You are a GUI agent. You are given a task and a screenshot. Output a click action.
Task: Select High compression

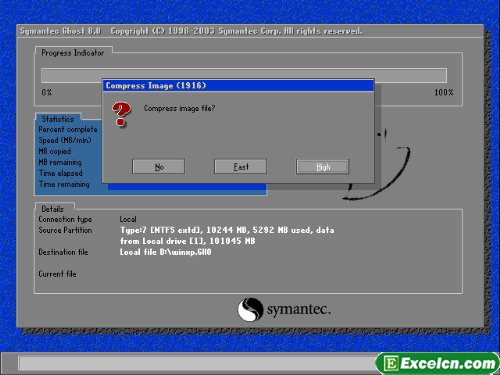pyautogui.click(x=322, y=166)
